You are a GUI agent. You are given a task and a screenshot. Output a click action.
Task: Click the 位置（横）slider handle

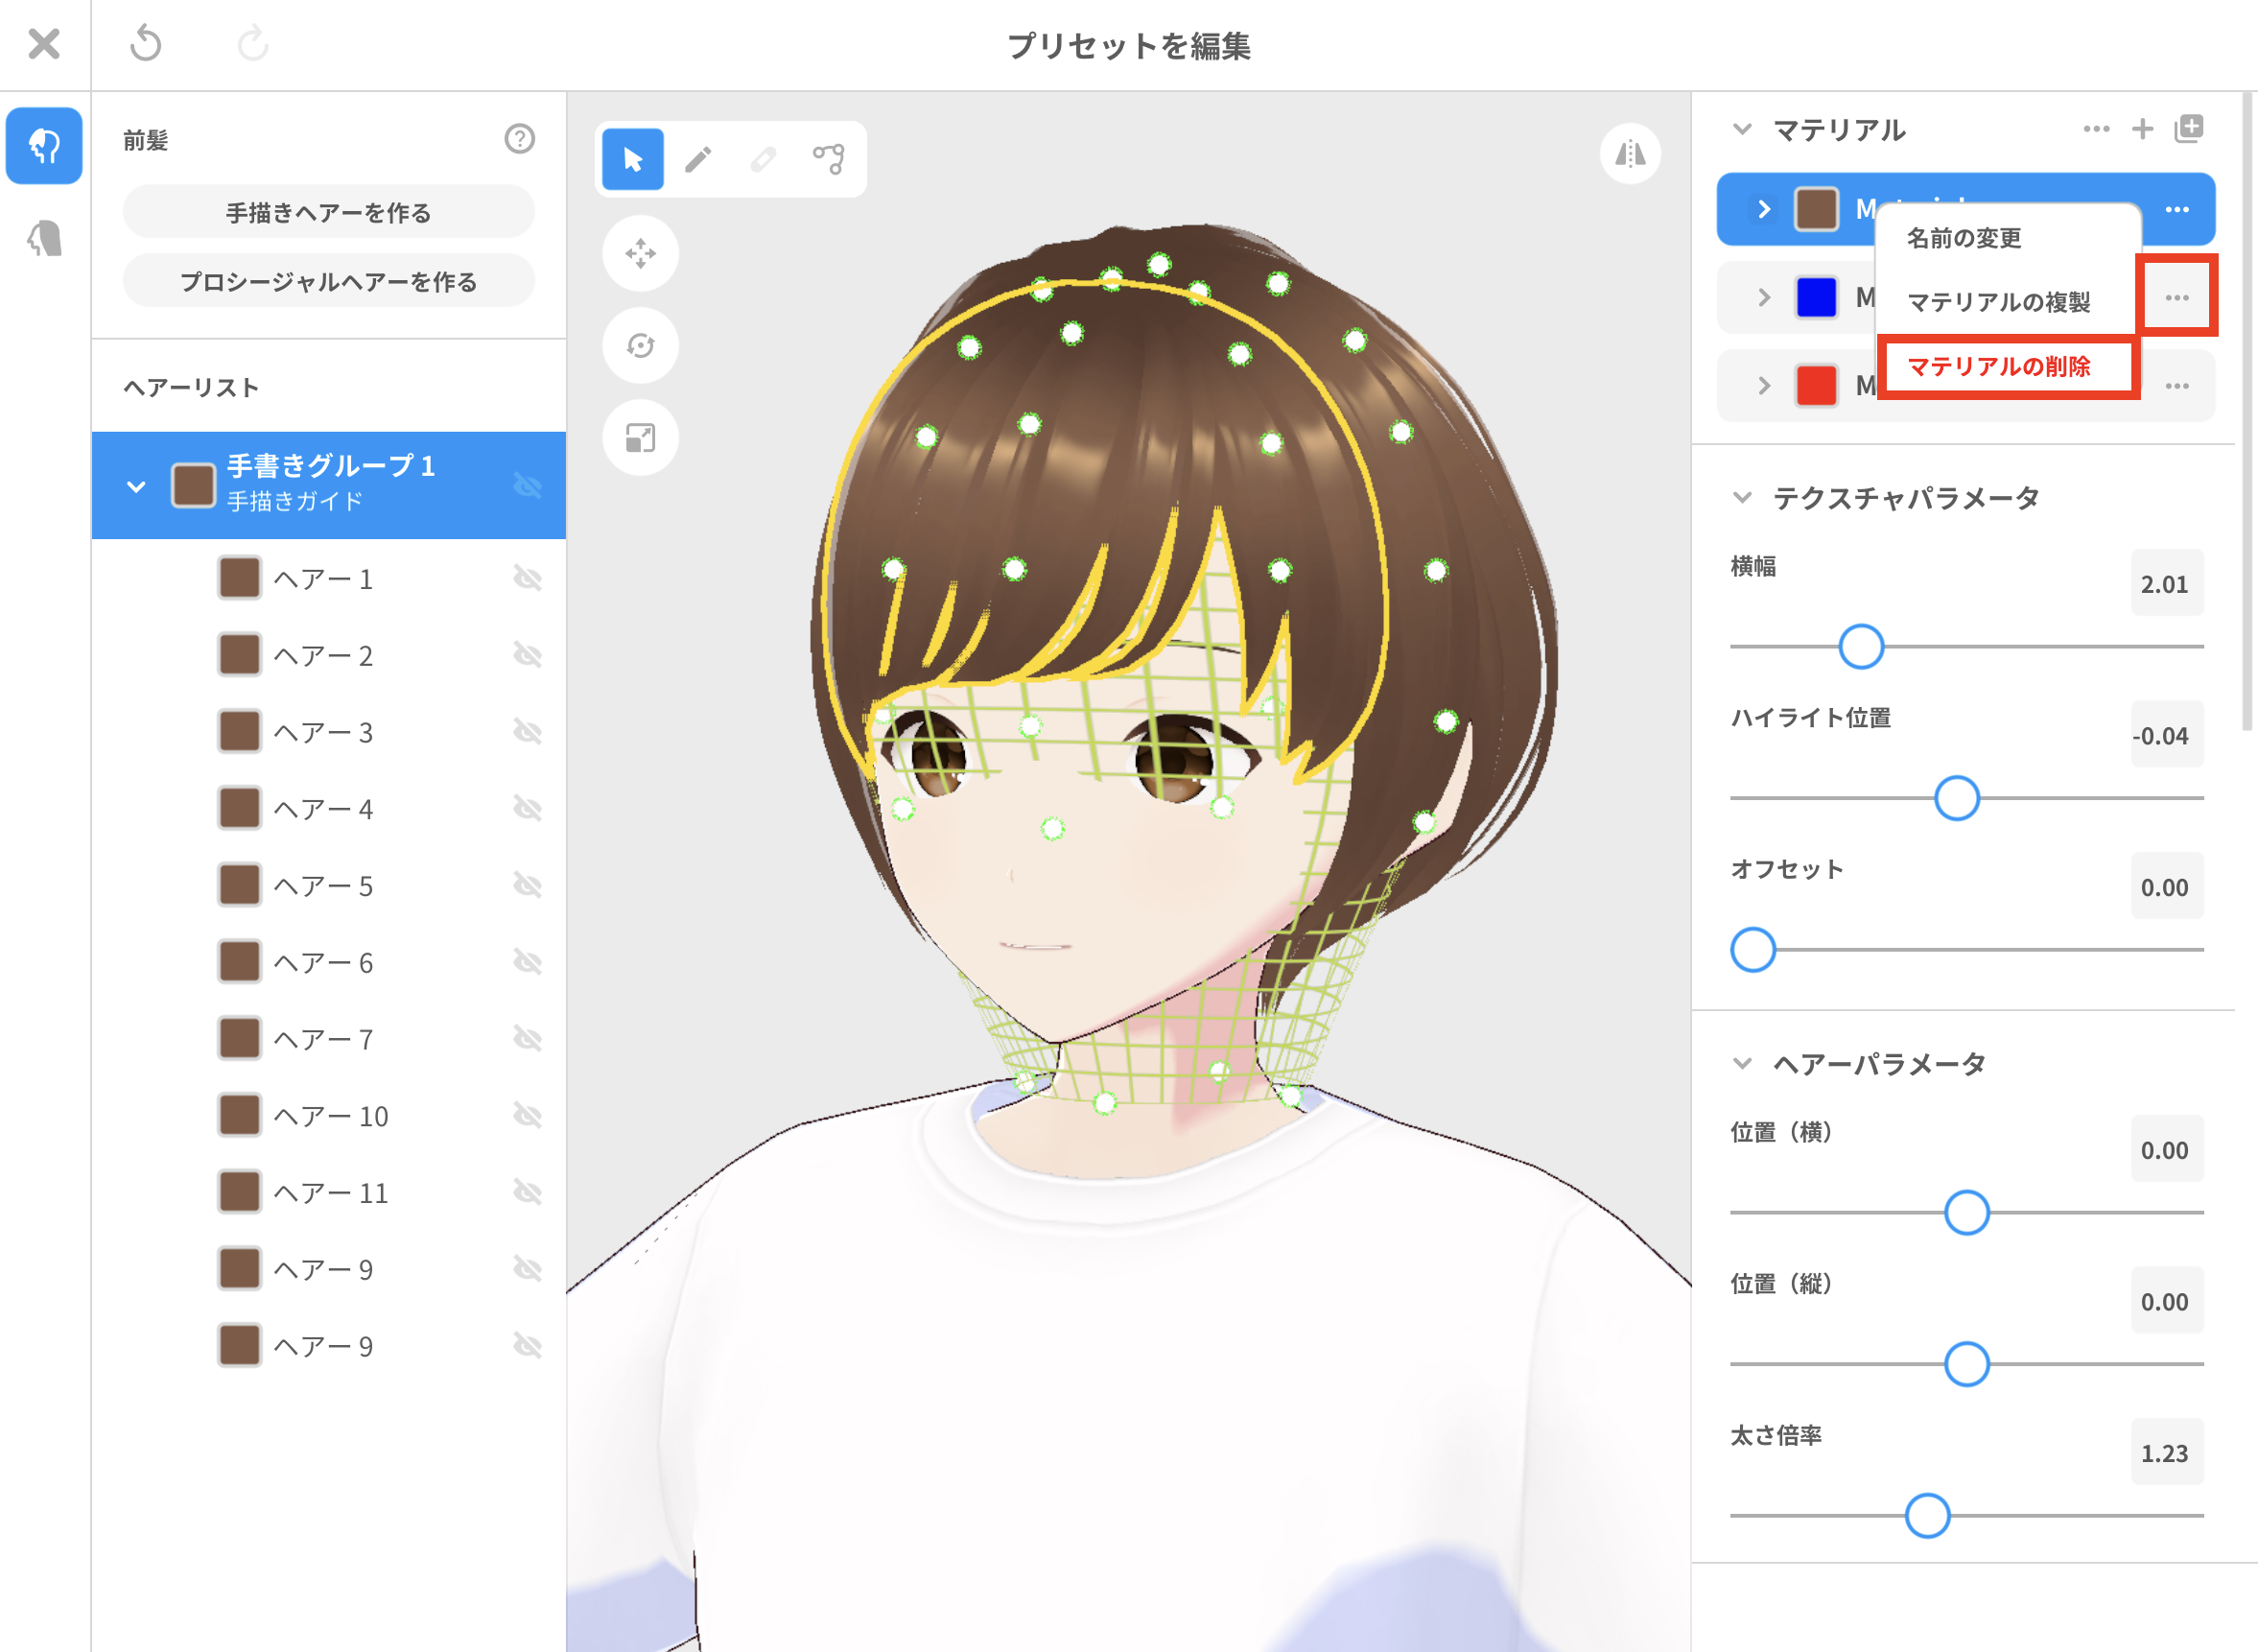pos(1966,1213)
